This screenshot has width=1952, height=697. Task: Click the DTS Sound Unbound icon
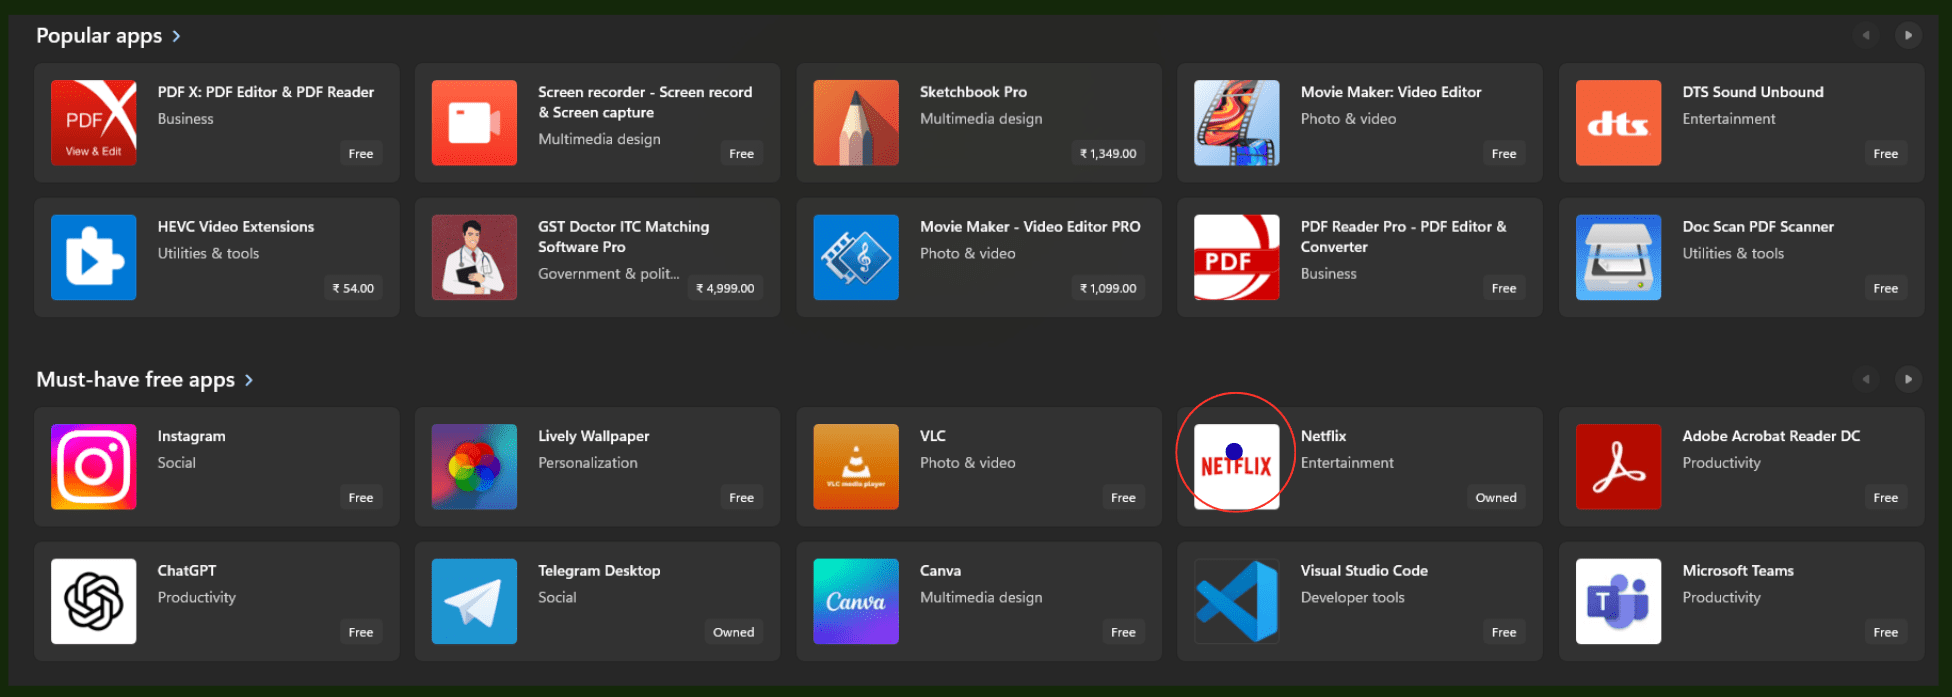point(1618,123)
